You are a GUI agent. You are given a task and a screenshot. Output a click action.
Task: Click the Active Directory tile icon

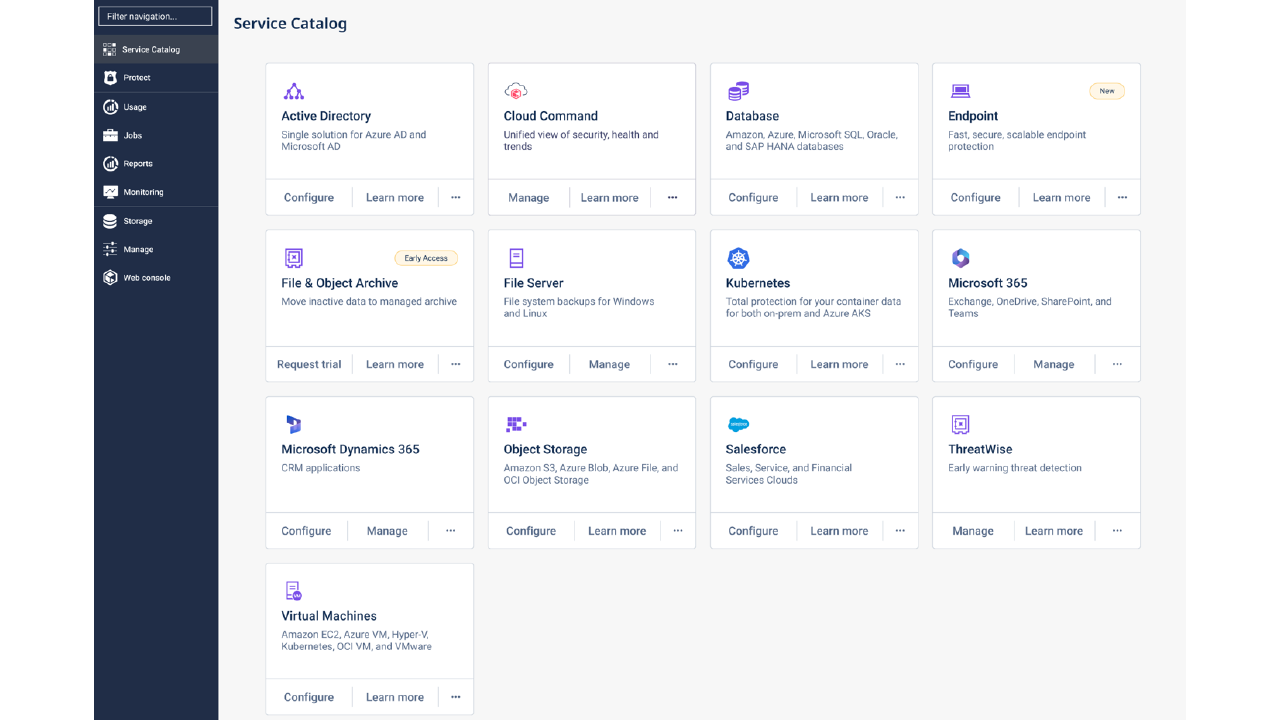tap(293, 91)
